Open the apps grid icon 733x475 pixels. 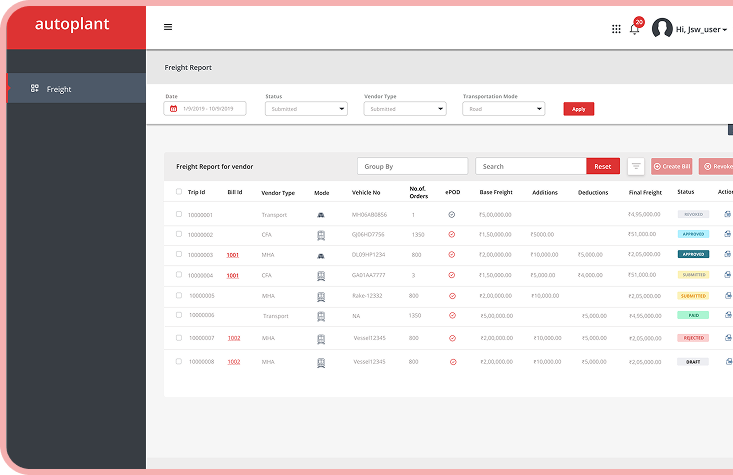(x=616, y=29)
